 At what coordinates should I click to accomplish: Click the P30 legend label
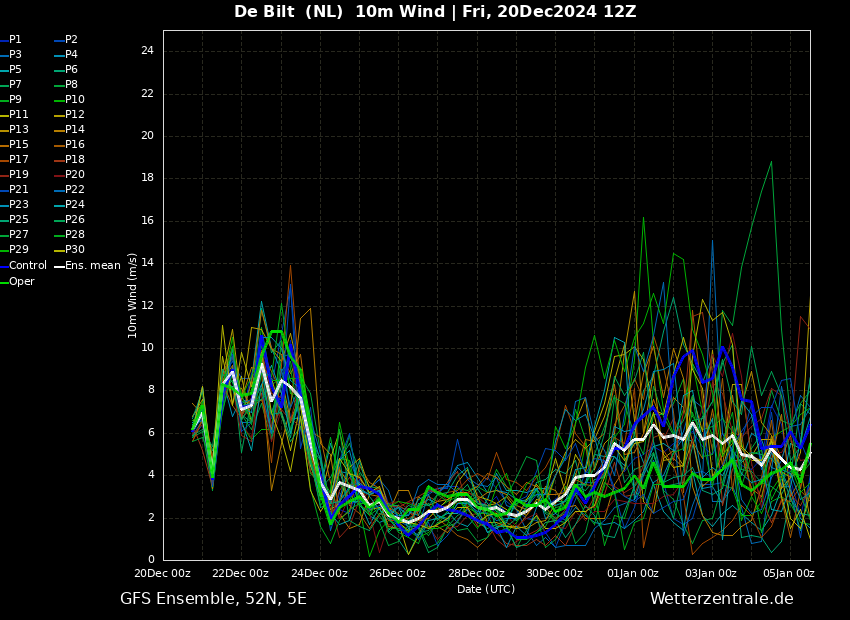click(75, 249)
